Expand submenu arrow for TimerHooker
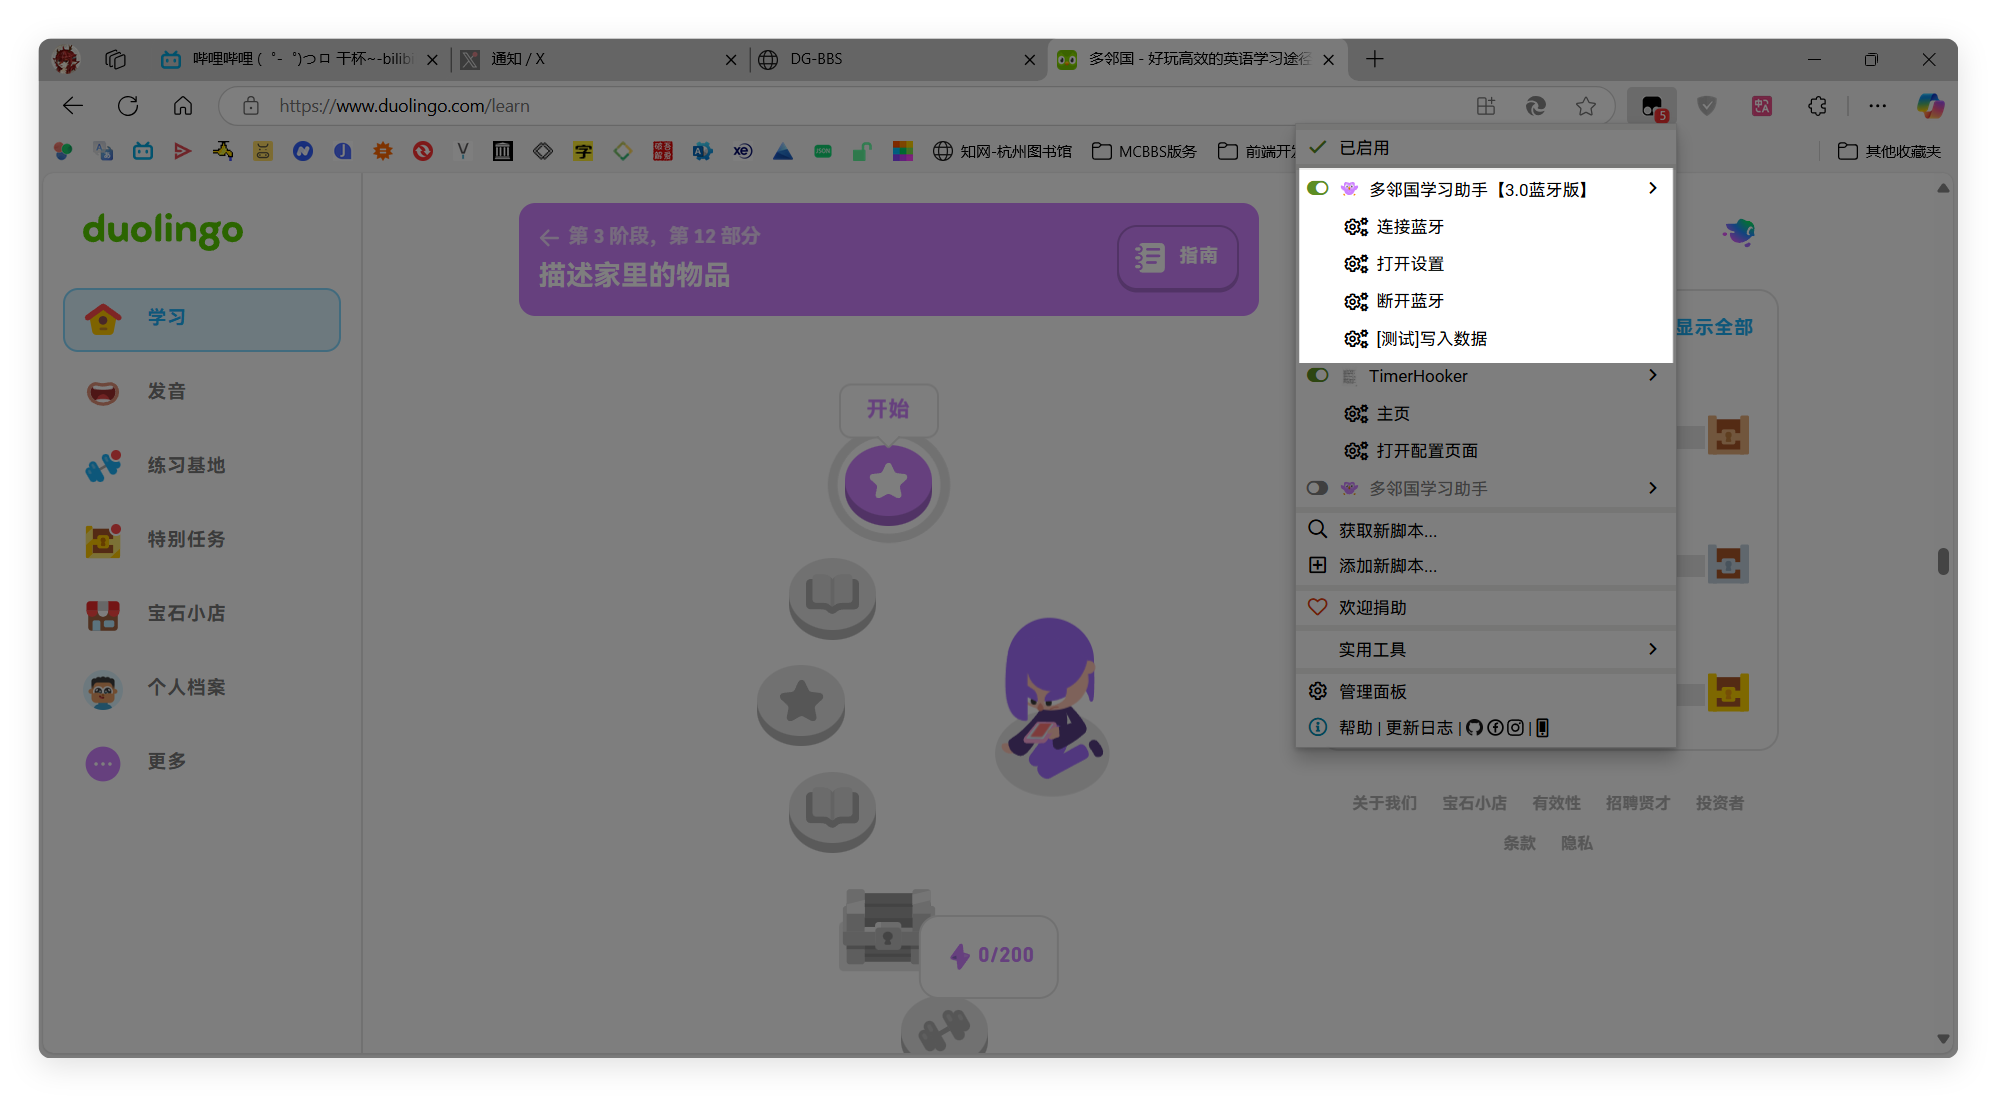Screen dimensions: 1996x1096 (x=1653, y=375)
